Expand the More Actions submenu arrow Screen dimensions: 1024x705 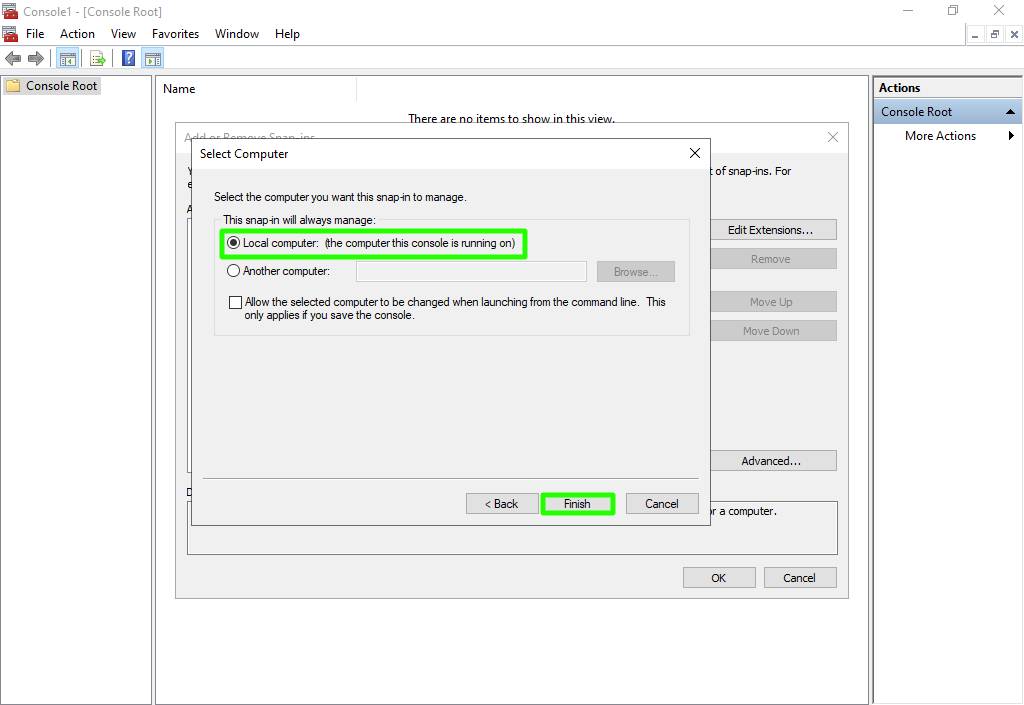tap(1011, 136)
